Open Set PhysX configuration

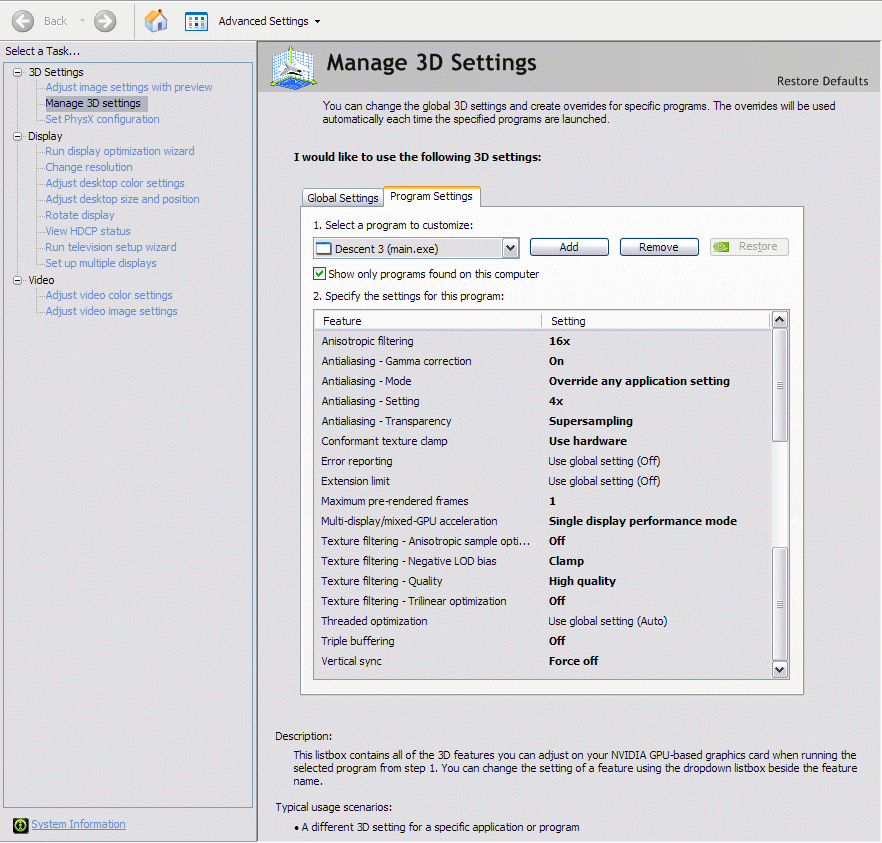[102, 119]
